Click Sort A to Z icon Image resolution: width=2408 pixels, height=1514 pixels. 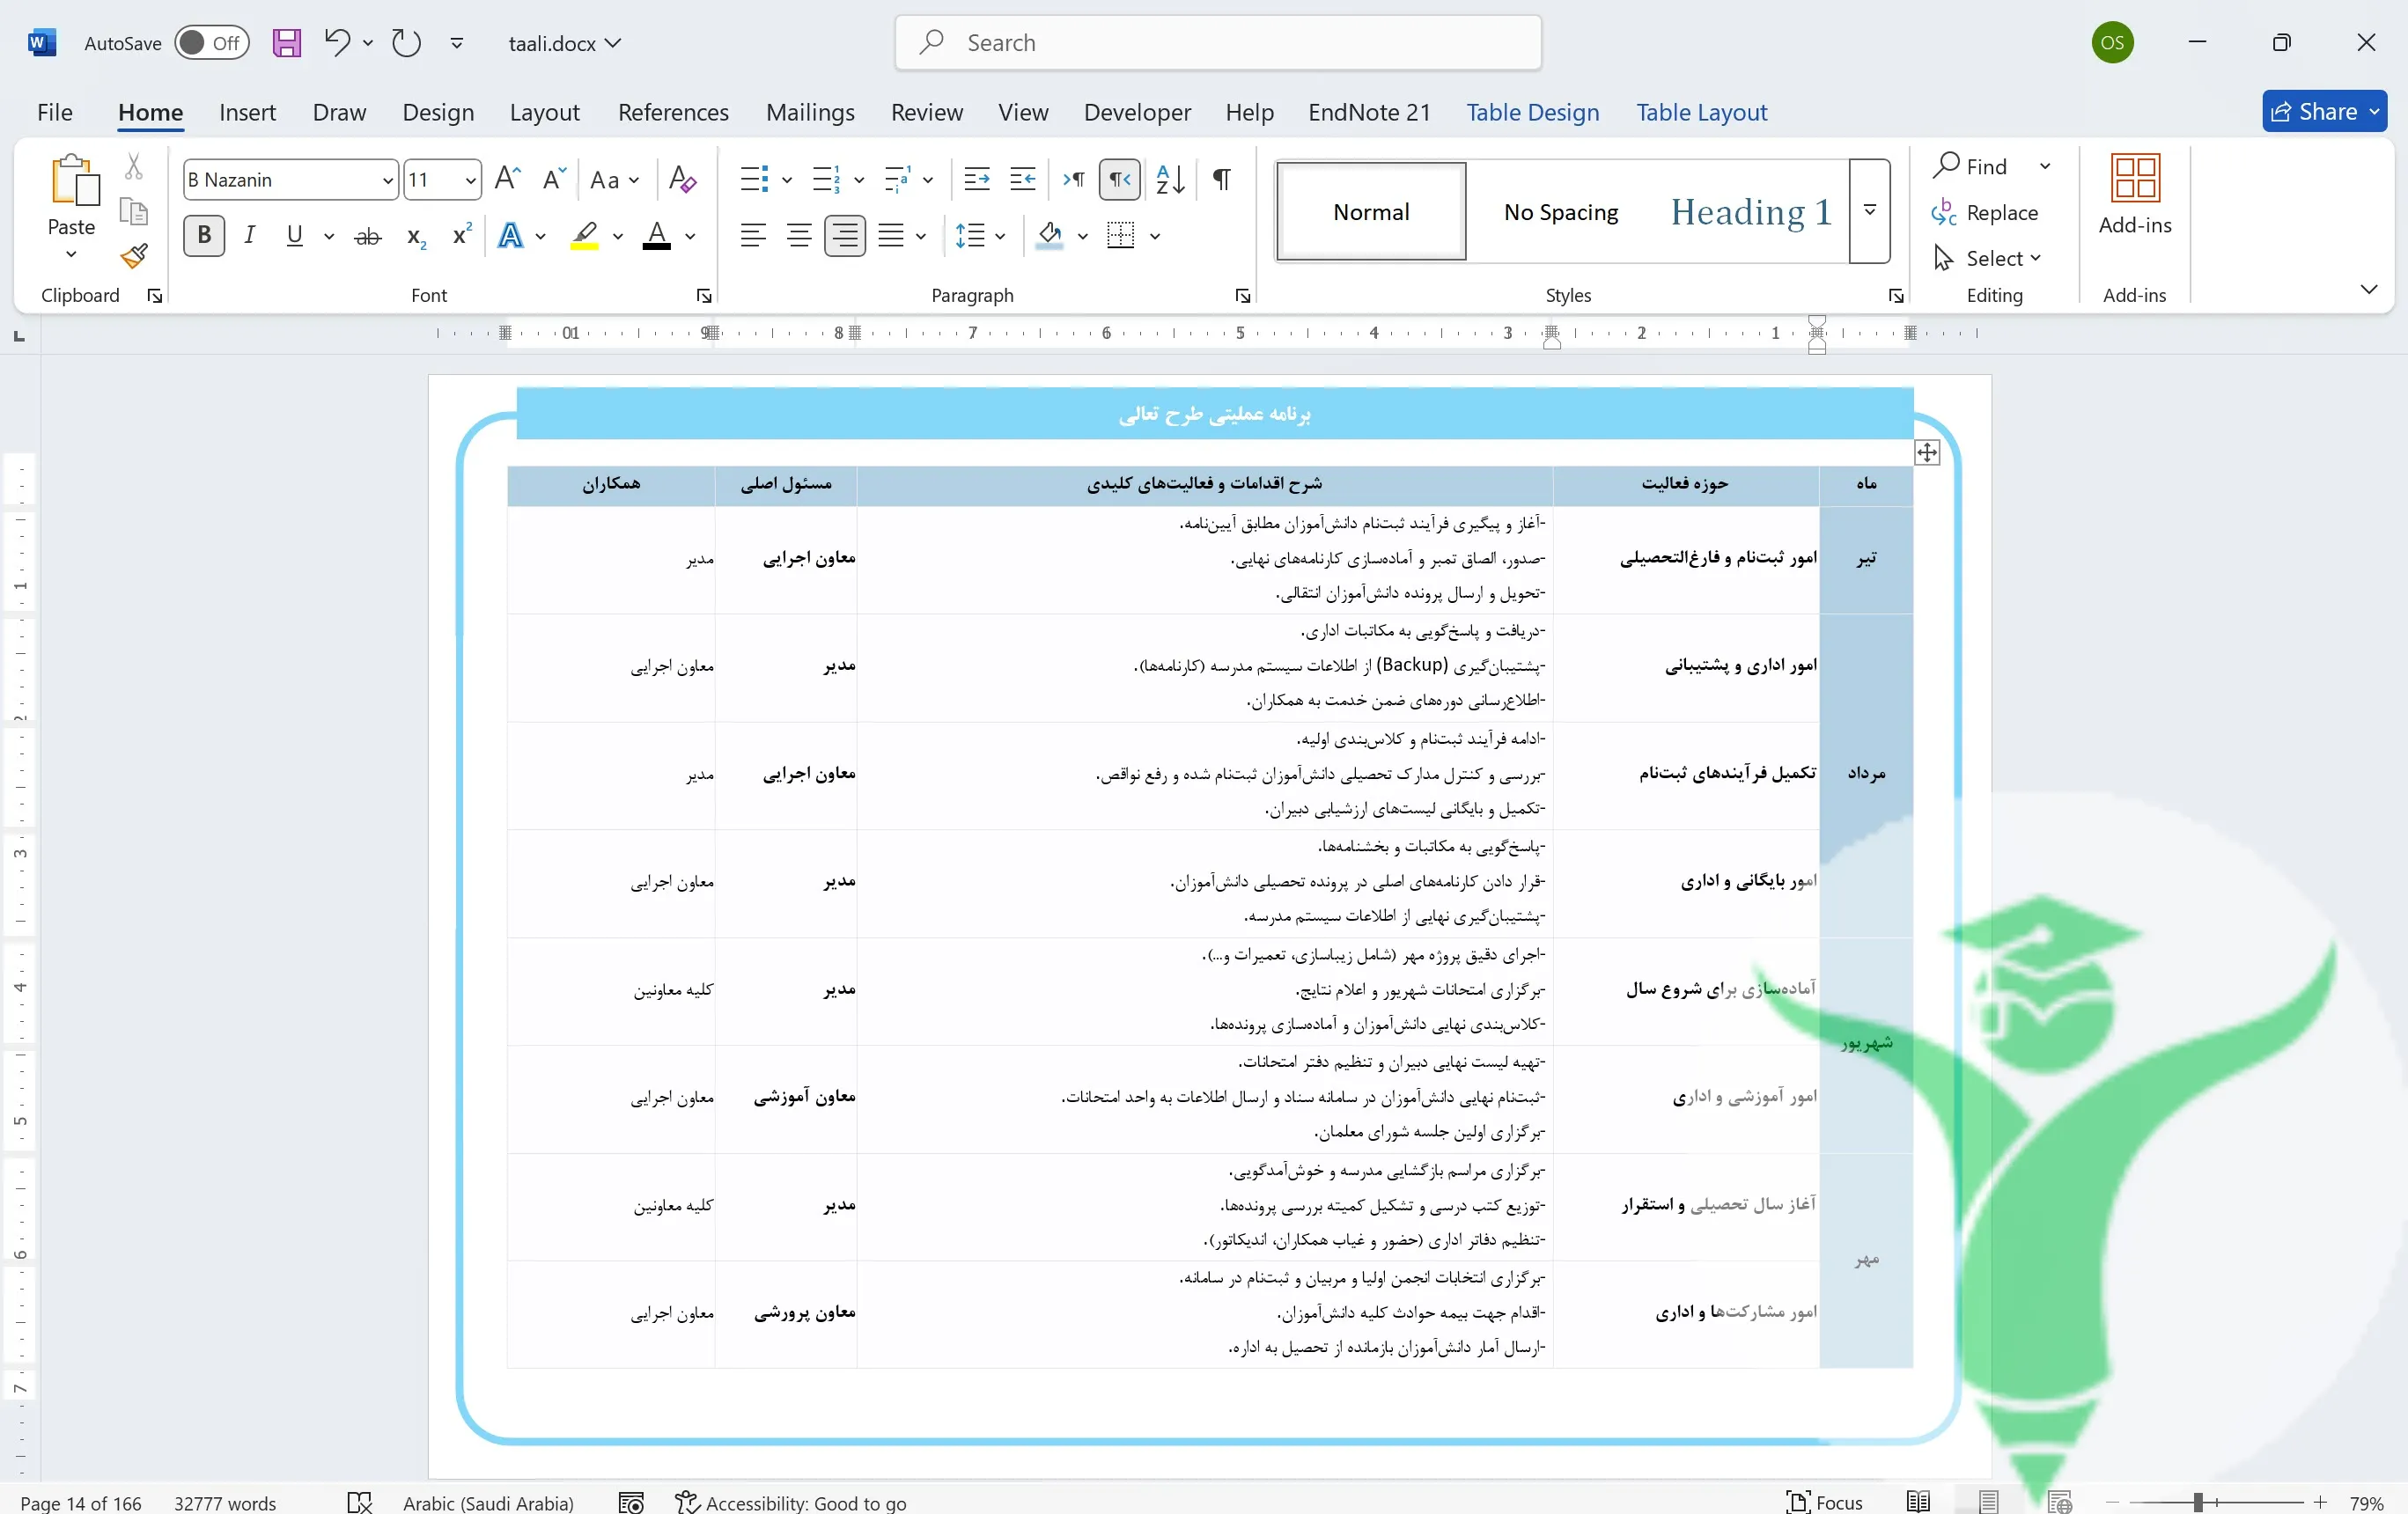click(x=1170, y=180)
